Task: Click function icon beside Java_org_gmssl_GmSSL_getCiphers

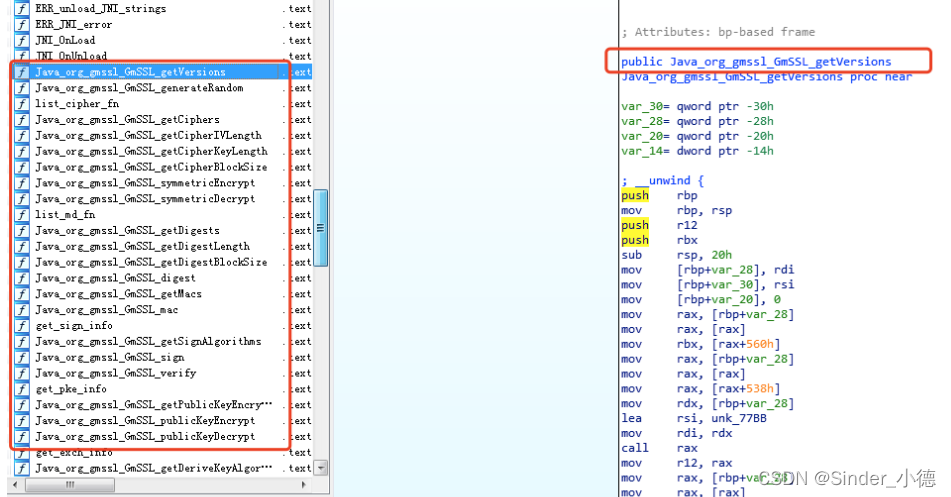Action: click(22, 120)
